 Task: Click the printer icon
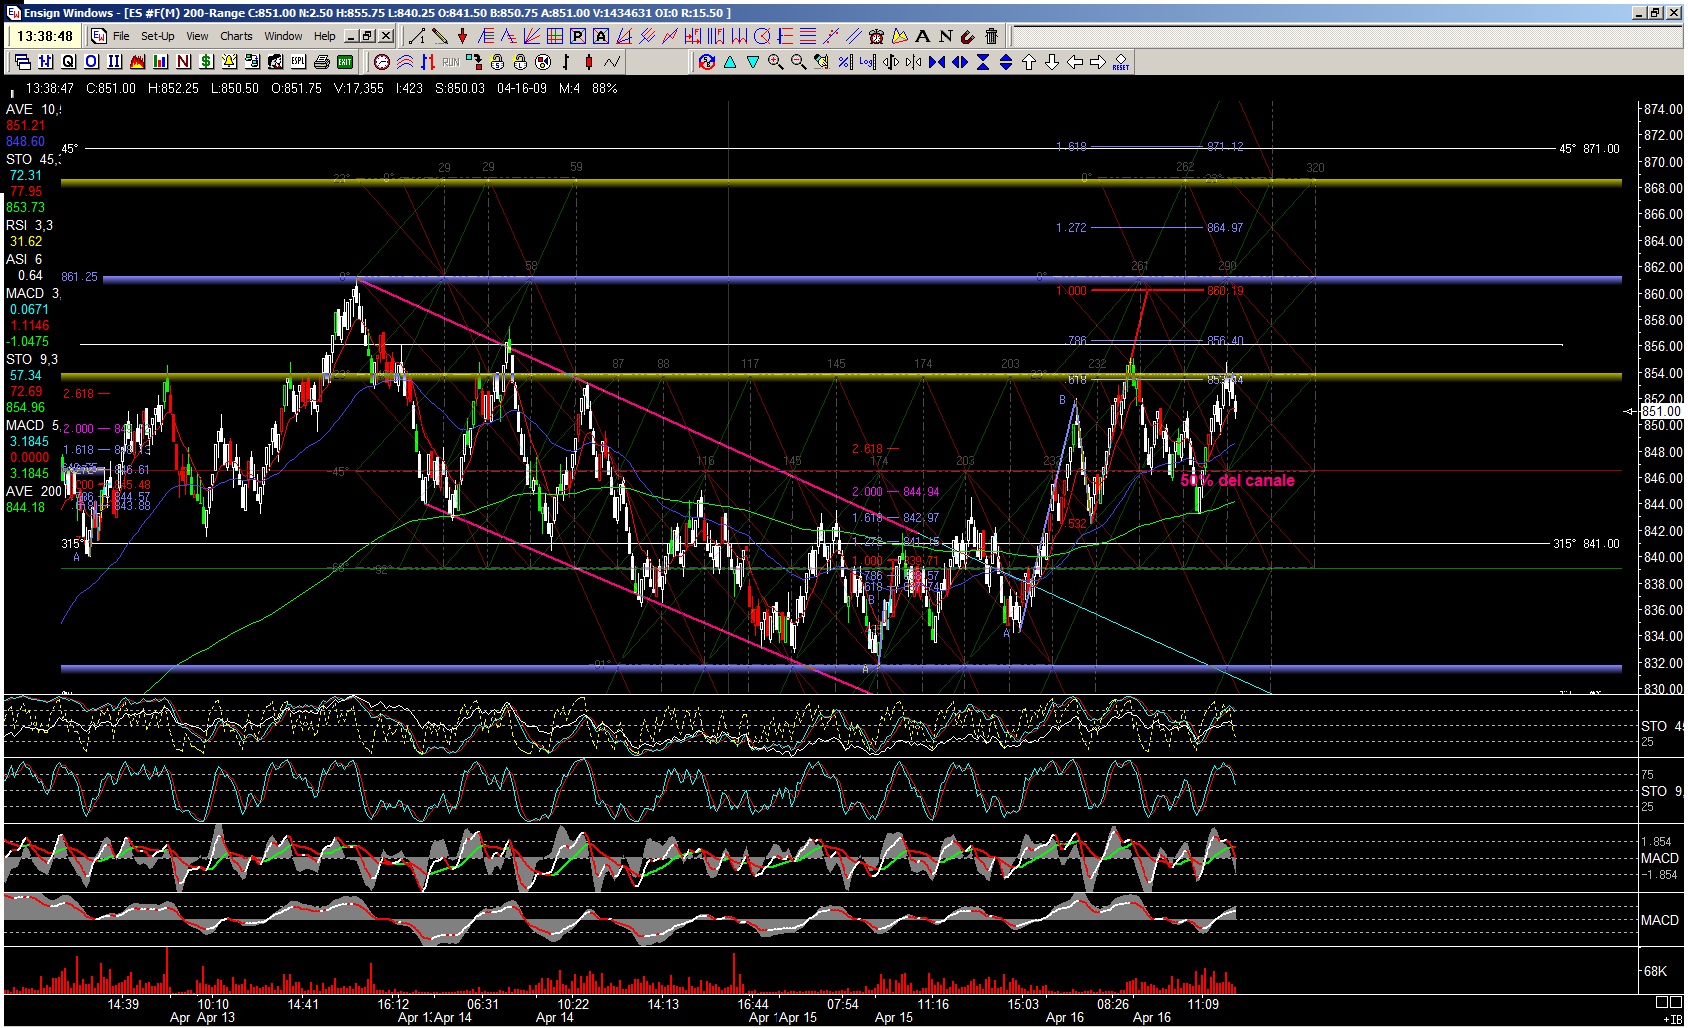(x=321, y=62)
